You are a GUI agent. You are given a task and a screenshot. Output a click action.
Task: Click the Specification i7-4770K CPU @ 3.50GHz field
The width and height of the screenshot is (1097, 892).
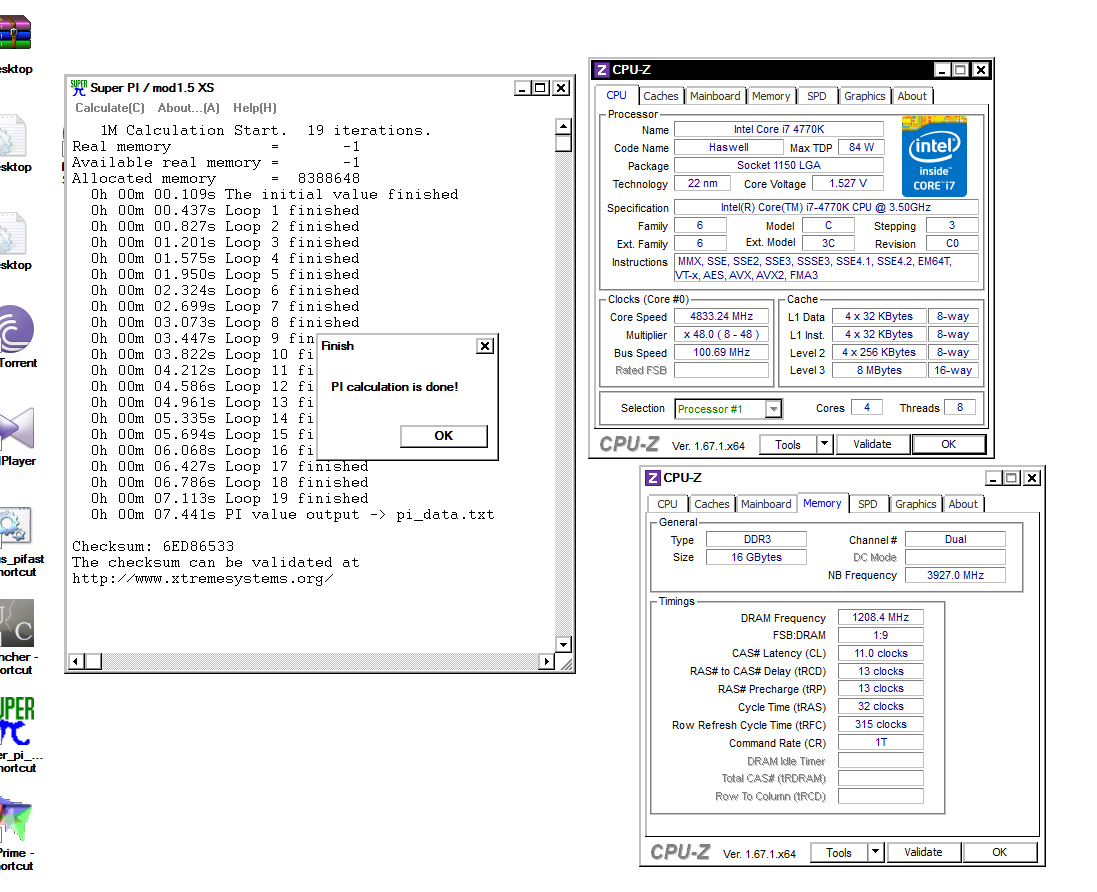click(826, 207)
